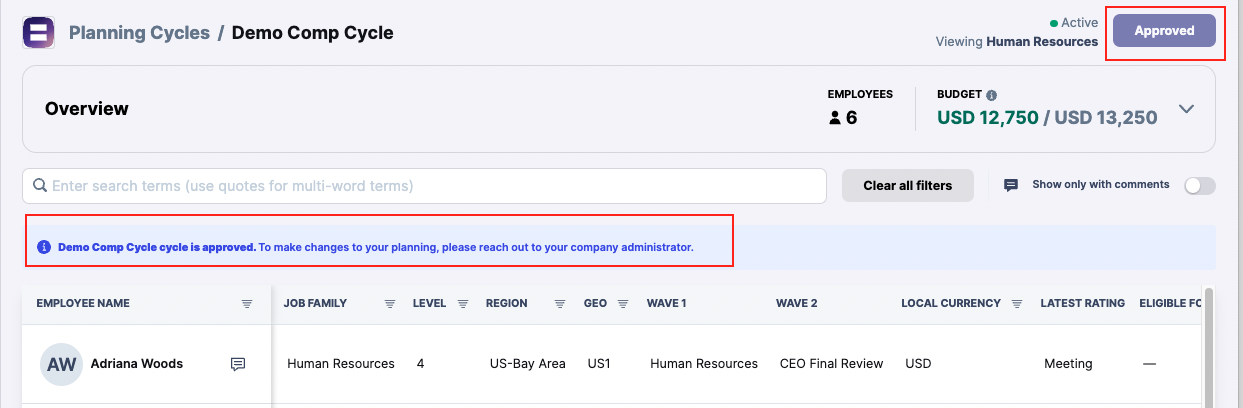
Task: Go to Planning Cycles breadcrumb
Action: pyautogui.click(x=139, y=33)
